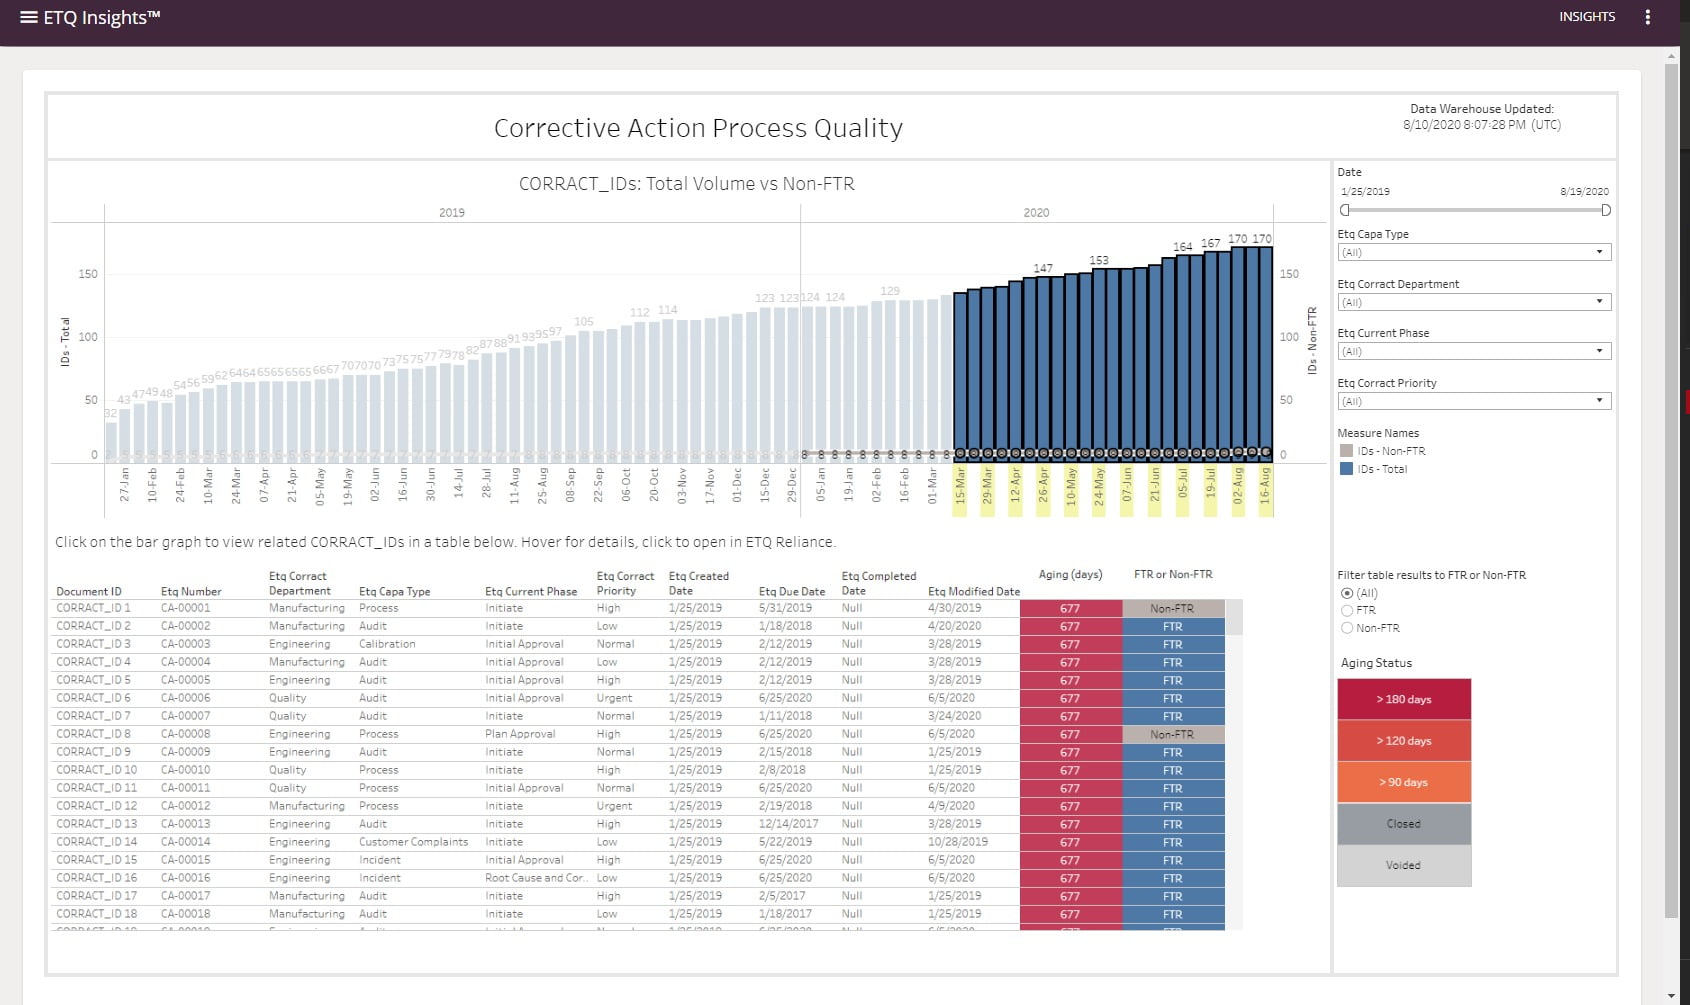The width and height of the screenshot is (1690, 1005).
Task: Click the CA-00014 Etq Number cell
Action: coord(186,842)
